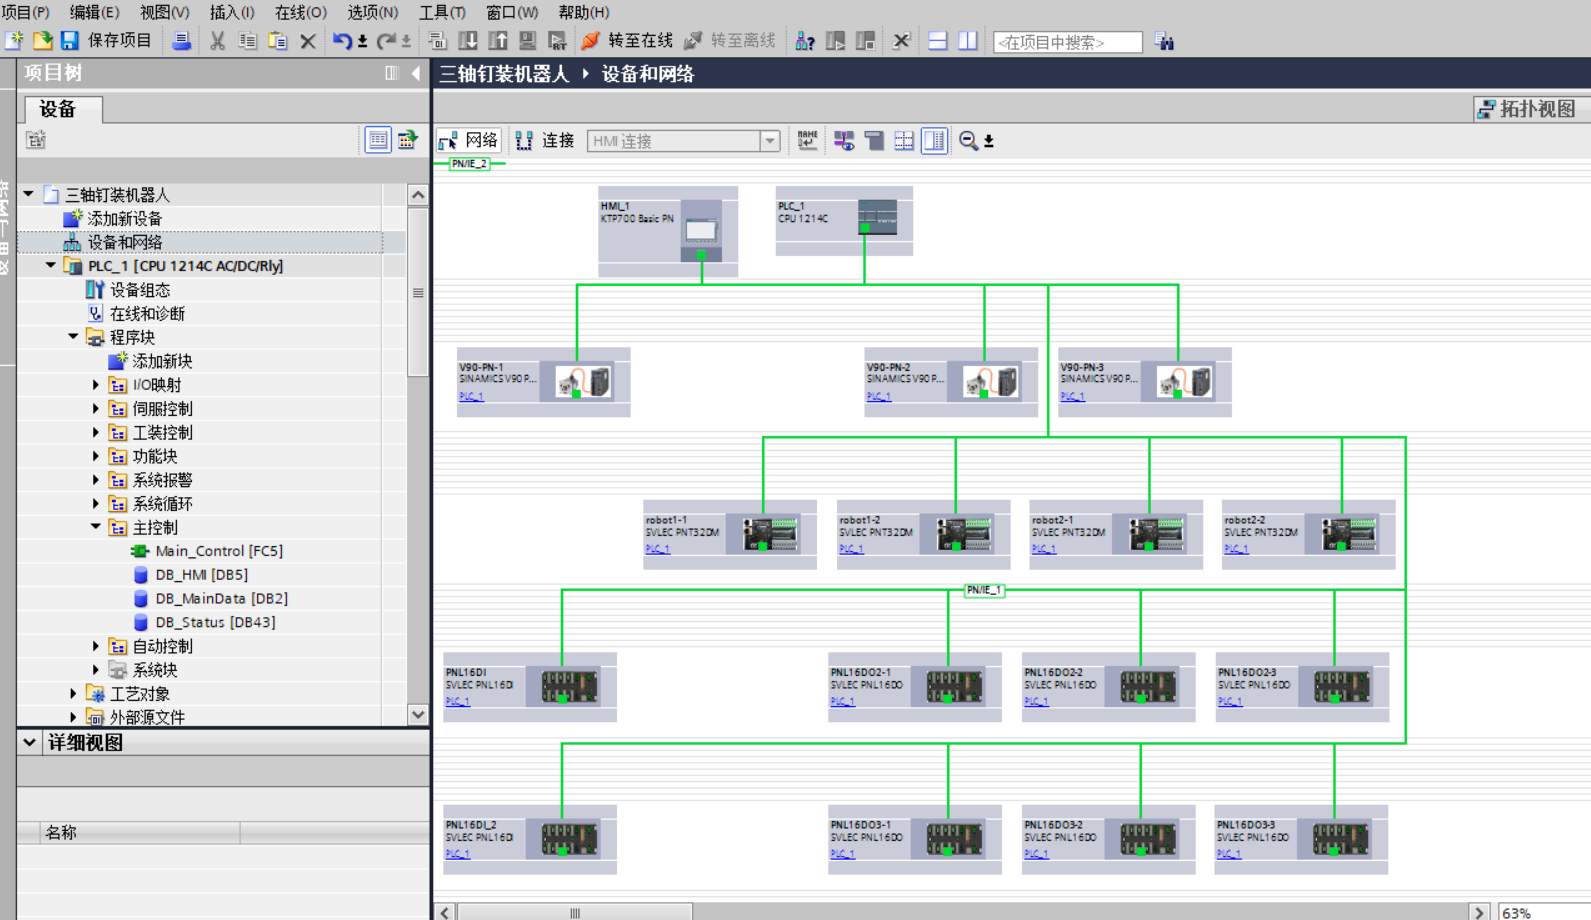Screen dimensions: 1591x920
Task: Save the project with the floppy disk icon
Action: 69,41
